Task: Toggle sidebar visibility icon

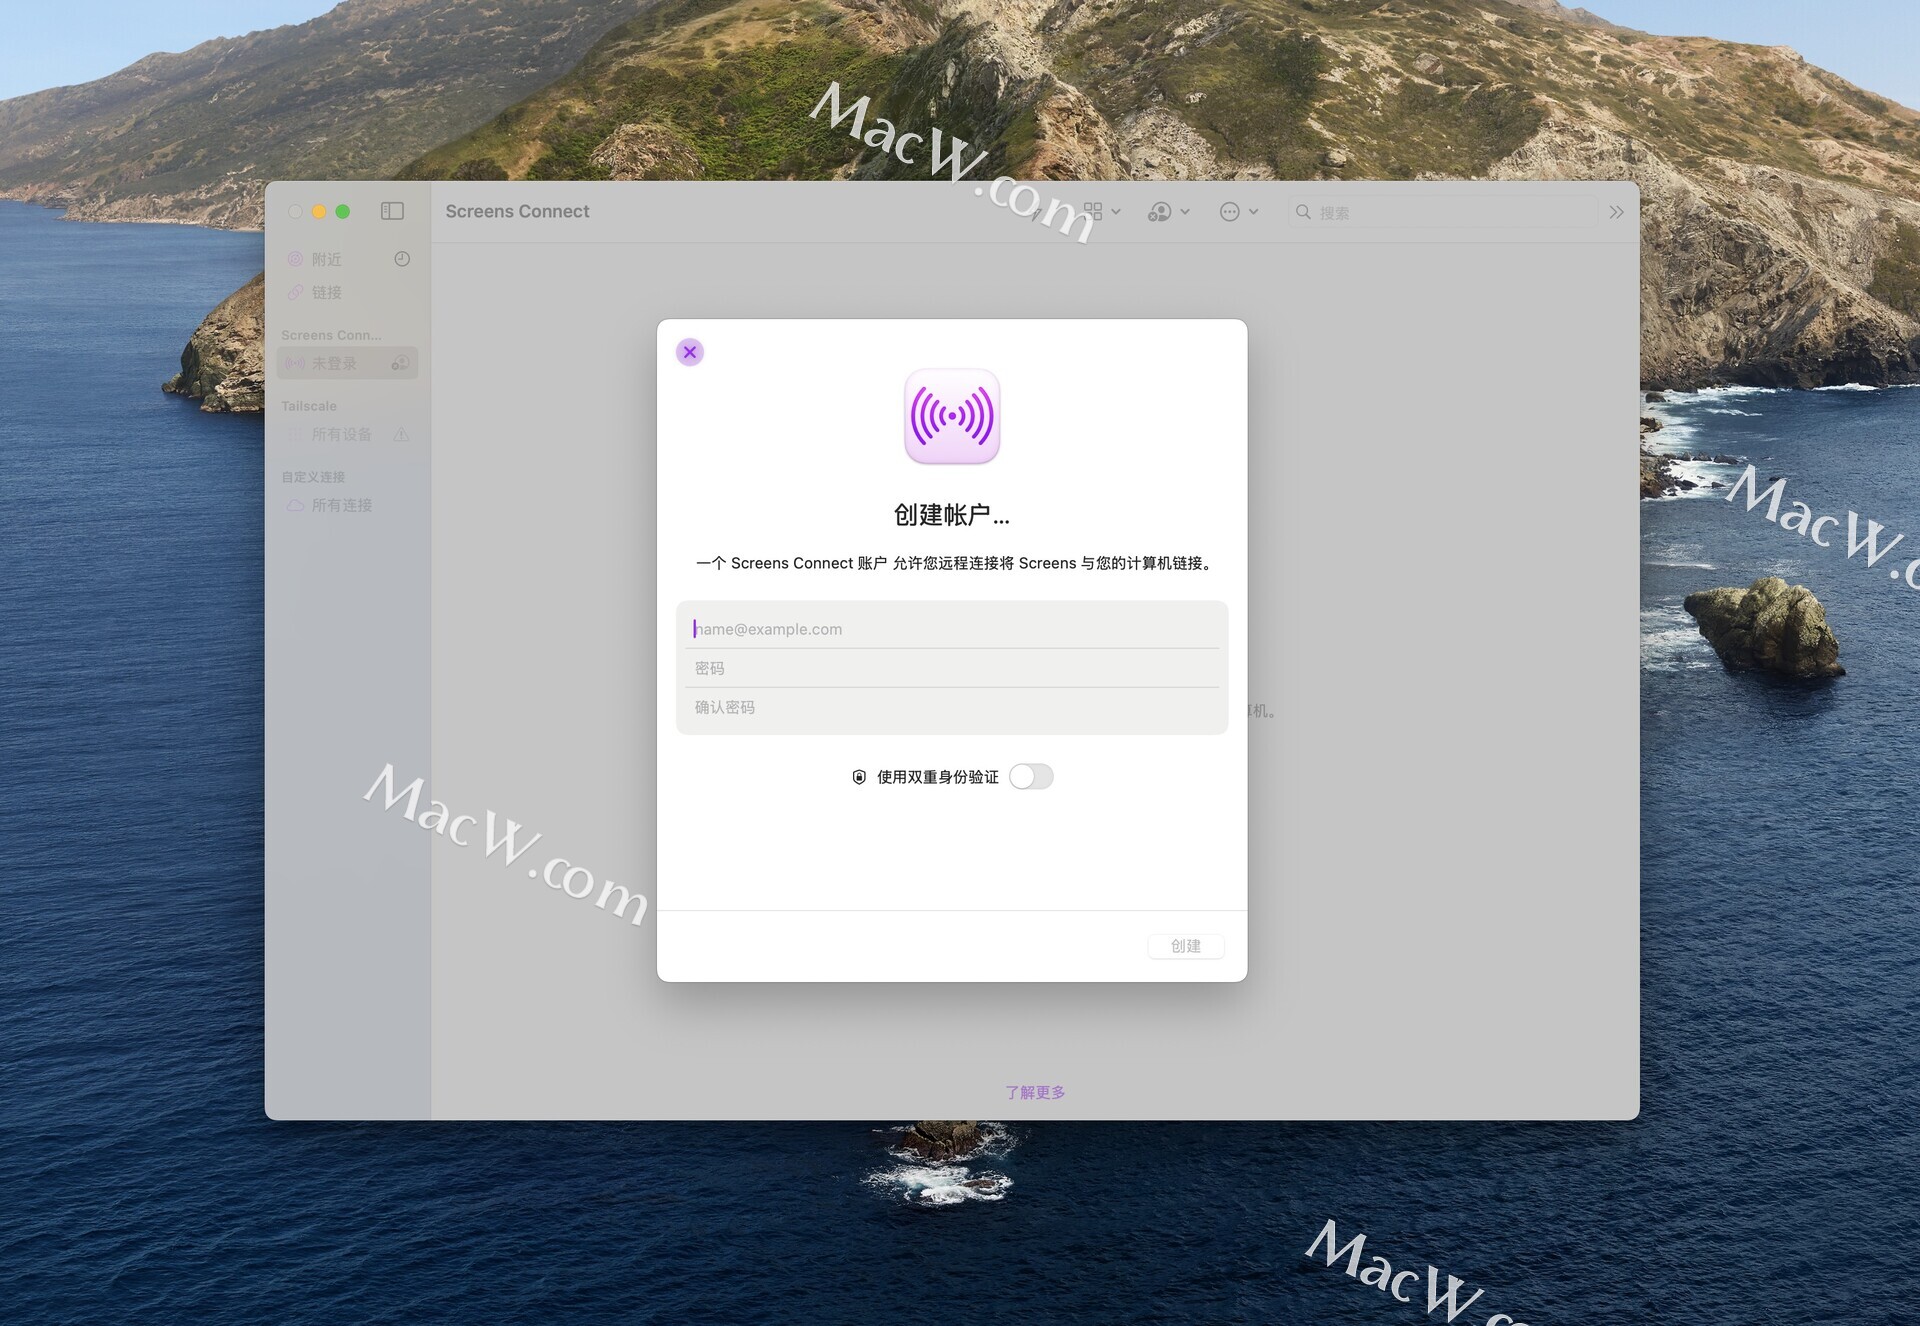Action: tap(392, 211)
